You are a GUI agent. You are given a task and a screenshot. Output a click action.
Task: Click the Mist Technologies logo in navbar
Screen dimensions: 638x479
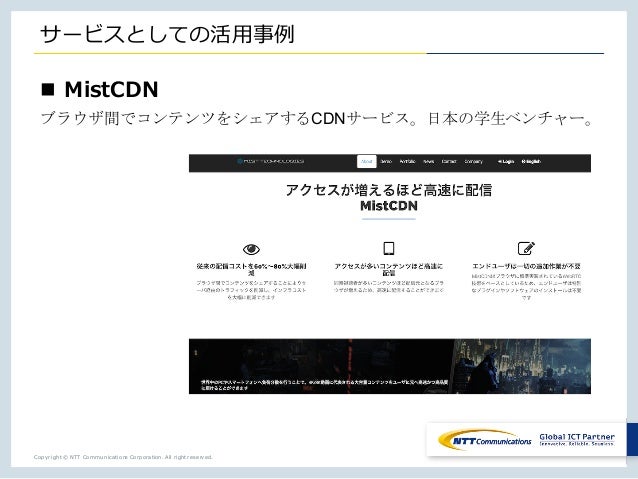(x=271, y=161)
